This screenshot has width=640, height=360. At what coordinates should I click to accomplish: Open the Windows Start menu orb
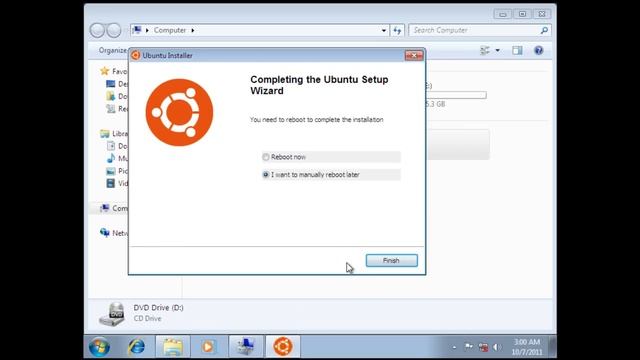click(x=99, y=347)
